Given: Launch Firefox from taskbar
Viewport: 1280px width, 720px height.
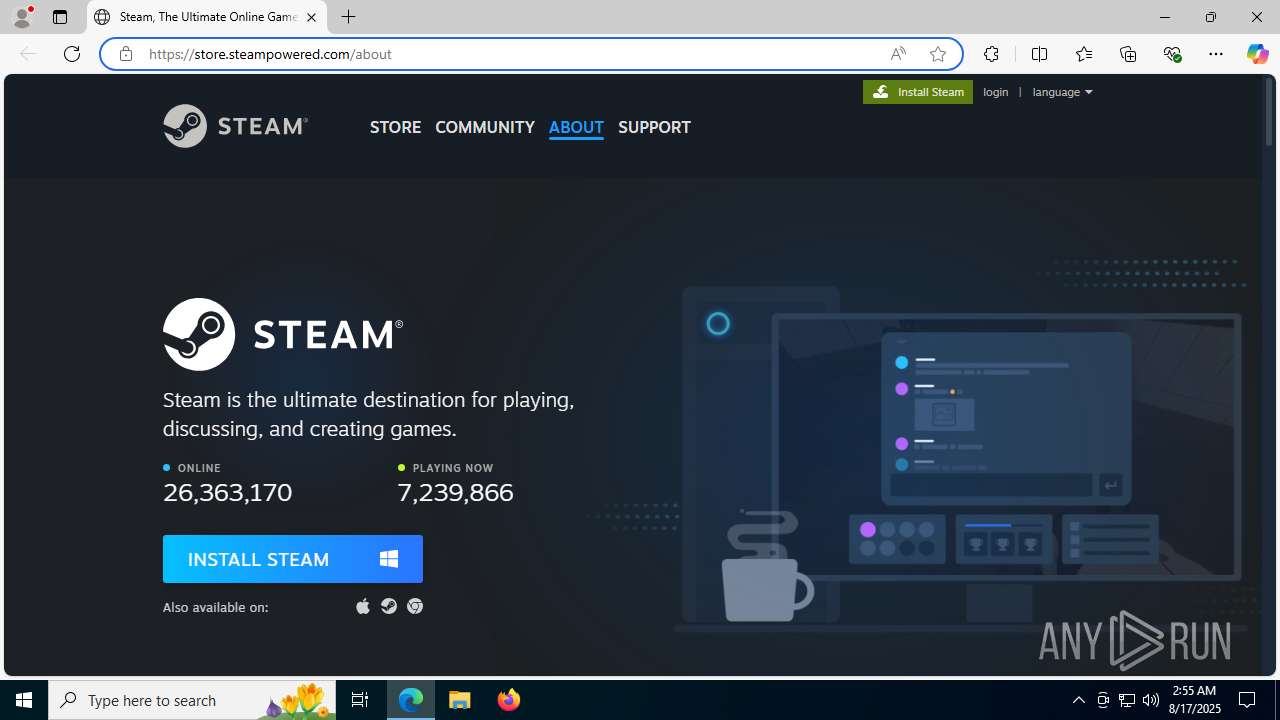Looking at the screenshot, I should point(509,700).
